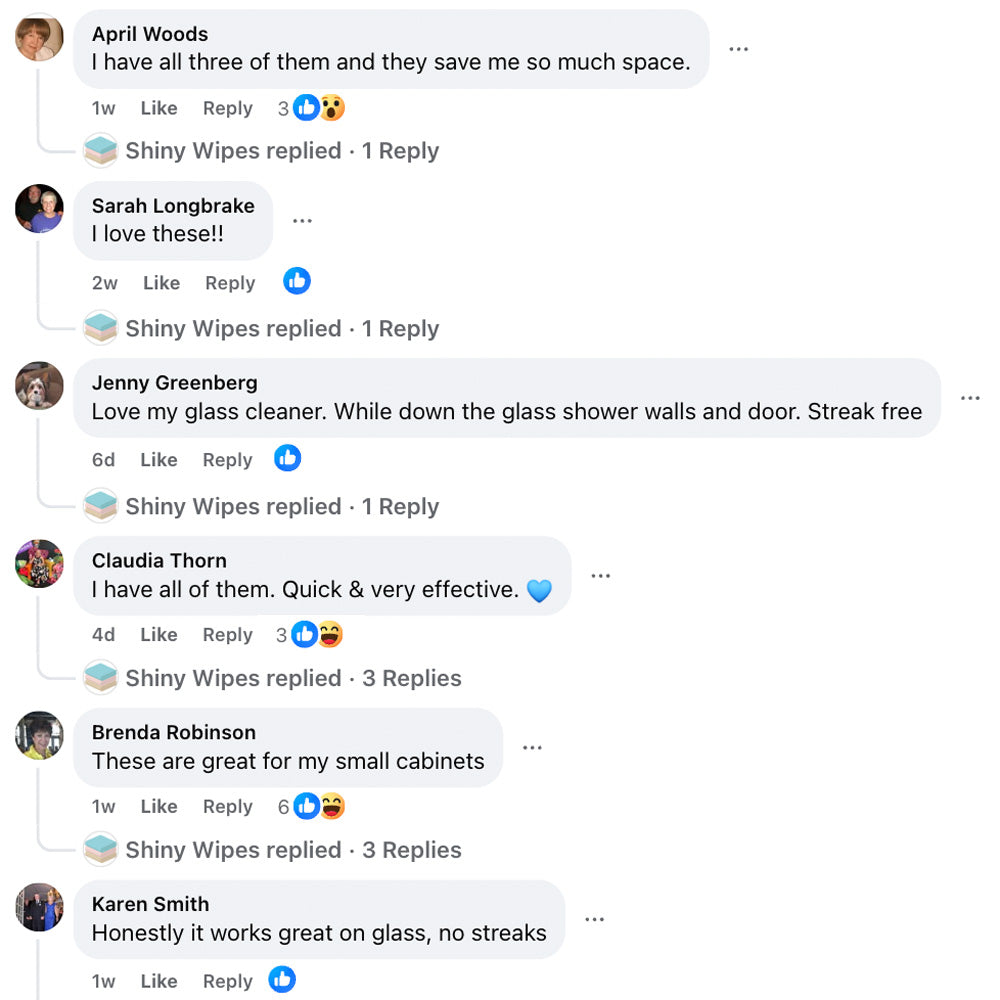This screenshot has width=1000, height=1000.
Task: Click the more options dots beside Claudia Thorn's comment
Action: tap(600, 576)
